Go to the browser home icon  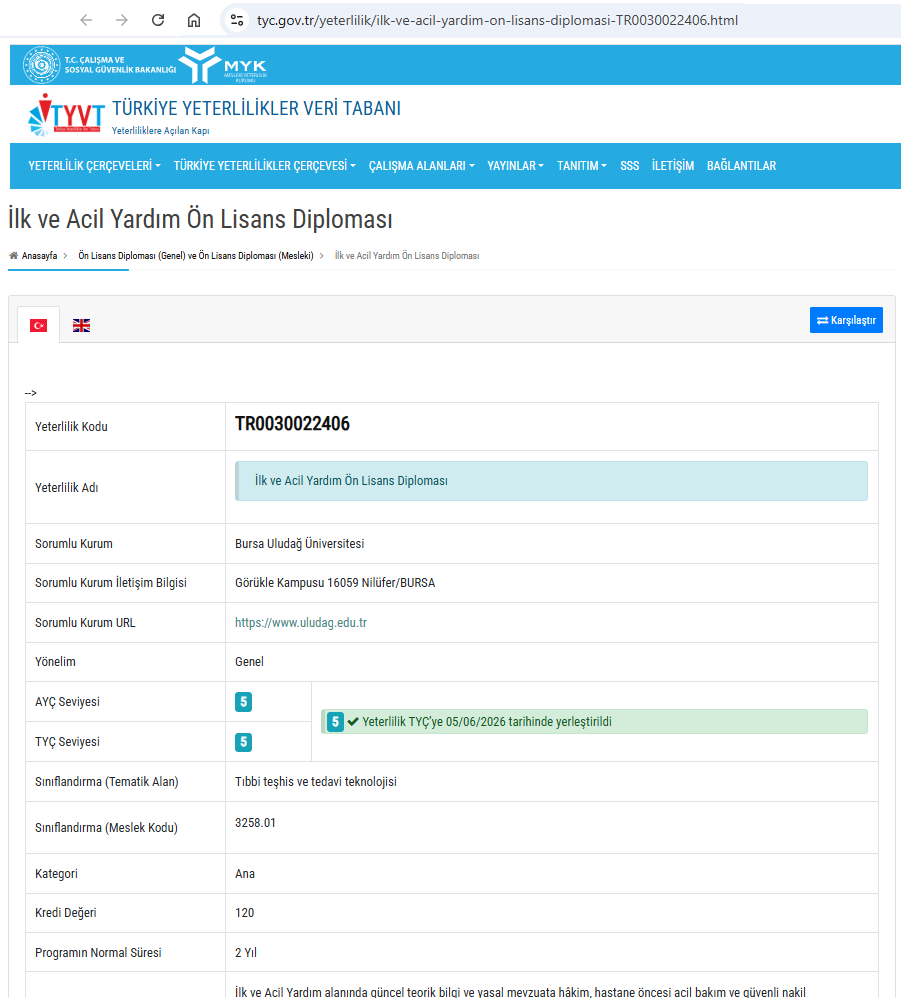tap(194, 20)
